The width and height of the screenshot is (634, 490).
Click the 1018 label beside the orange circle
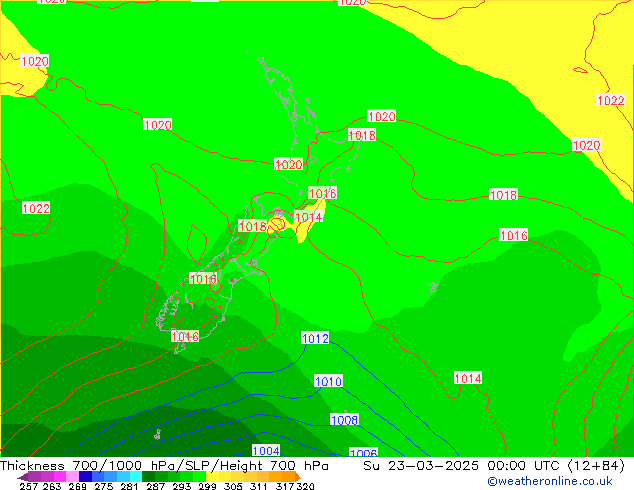pos(252,226)
